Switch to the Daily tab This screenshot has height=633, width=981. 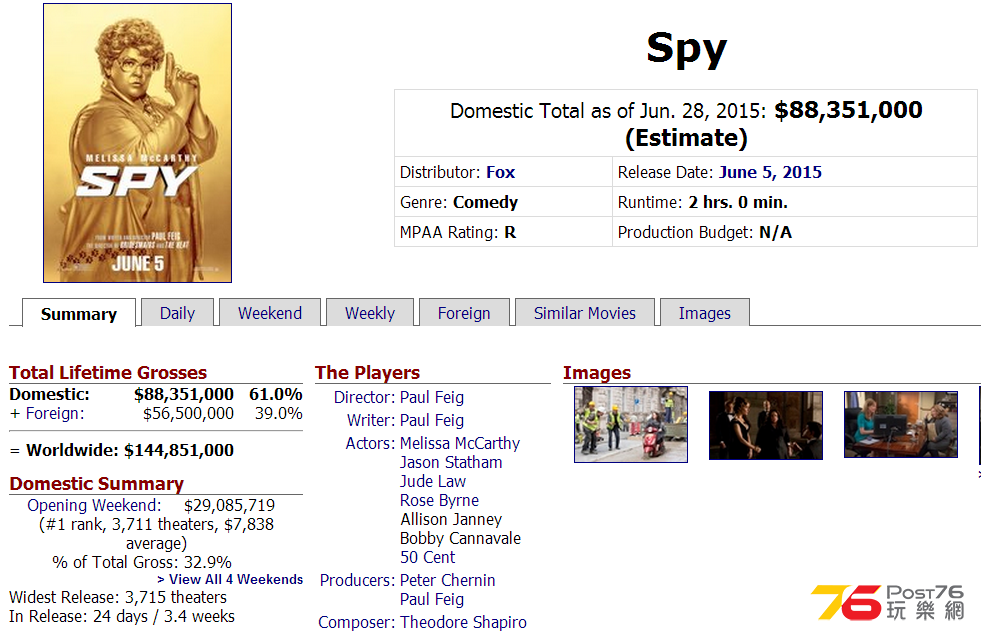(178, 313)
